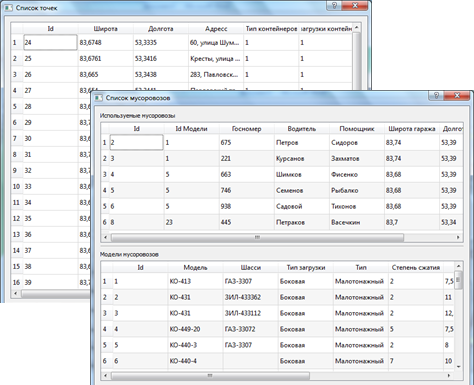The height and width of the screenshot is (385, 474).
Task: Select assistant cell Захматов
Action: (x=357, y=158)
